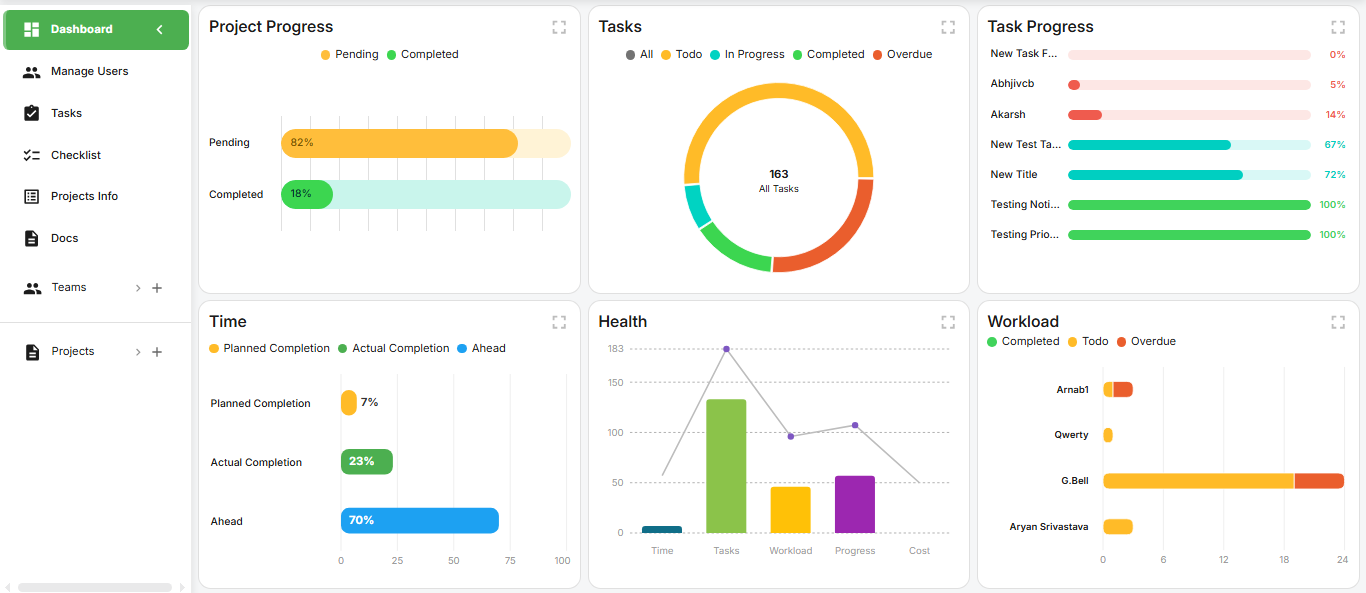1366x593 pixels.
Task: Collapse the sidebar with the chevron arrow
Action: point(159,30)
